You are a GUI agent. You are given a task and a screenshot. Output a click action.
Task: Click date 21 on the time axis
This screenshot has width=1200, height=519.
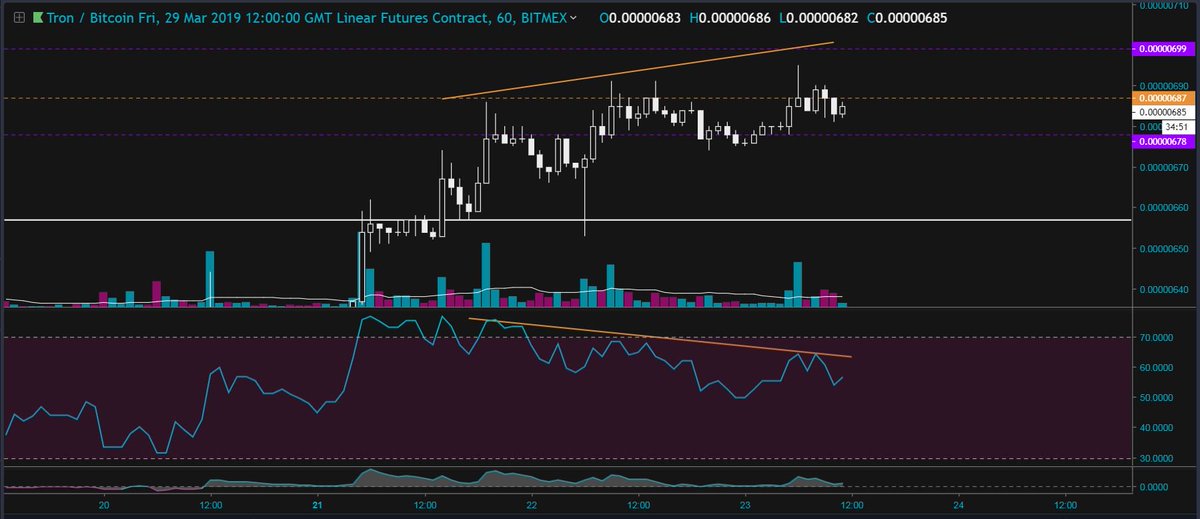click(317, 506)
